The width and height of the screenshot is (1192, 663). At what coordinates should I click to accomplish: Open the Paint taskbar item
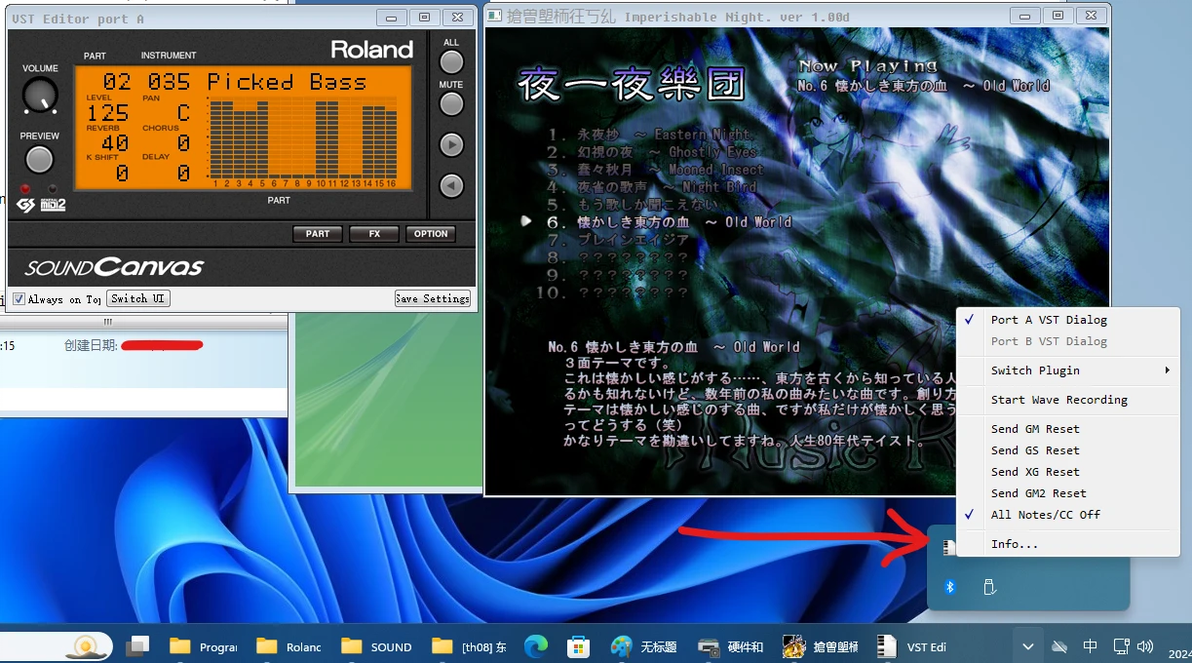[644, 647]
